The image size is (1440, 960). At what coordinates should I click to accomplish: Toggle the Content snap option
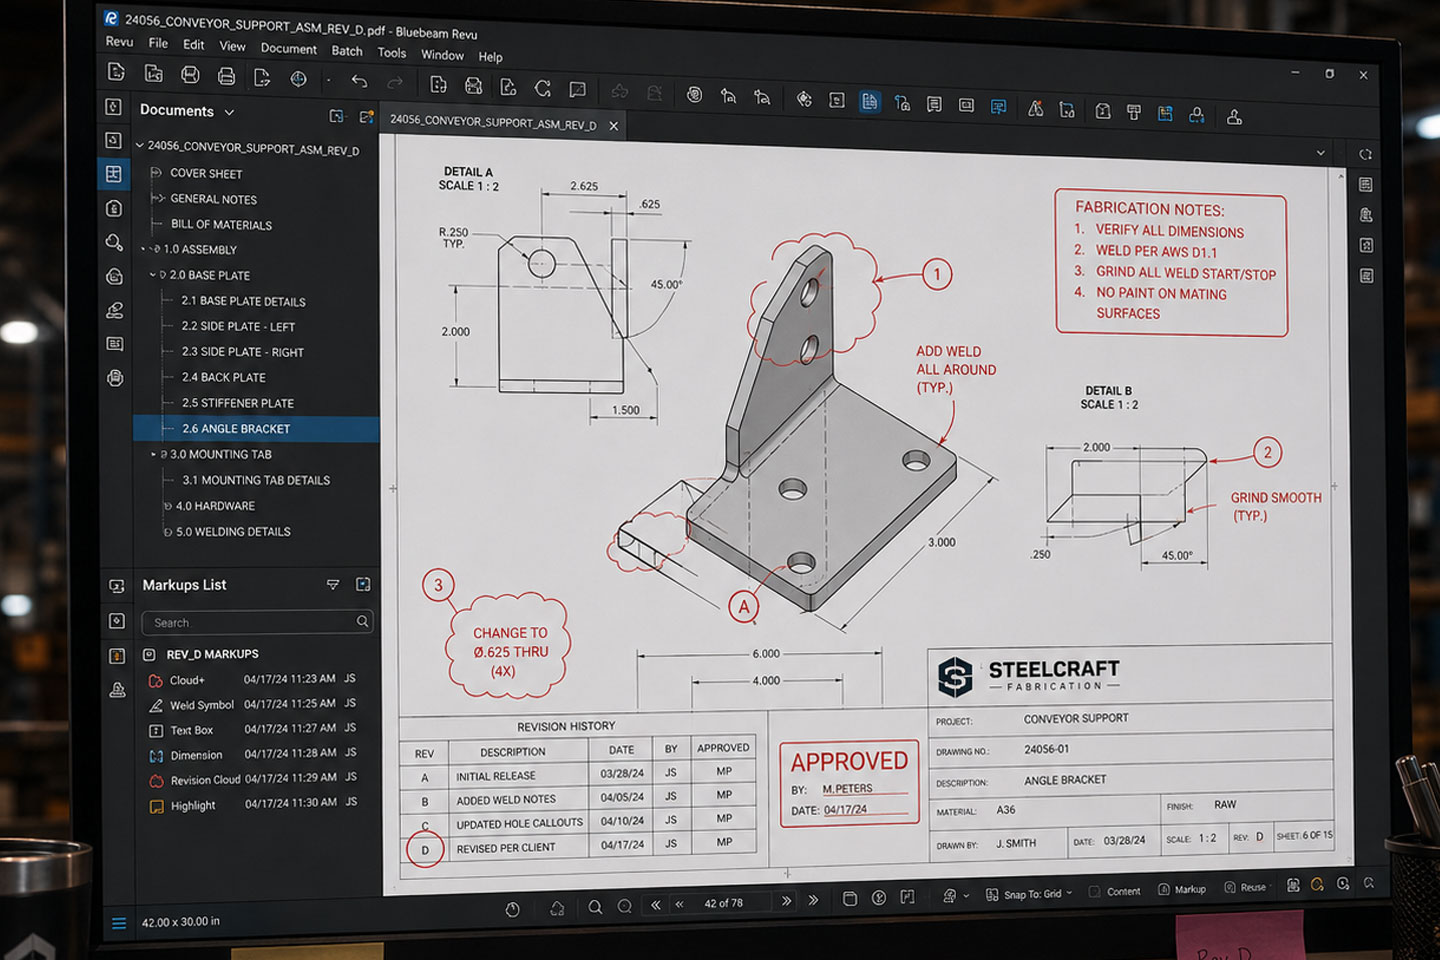[1114, 891]
